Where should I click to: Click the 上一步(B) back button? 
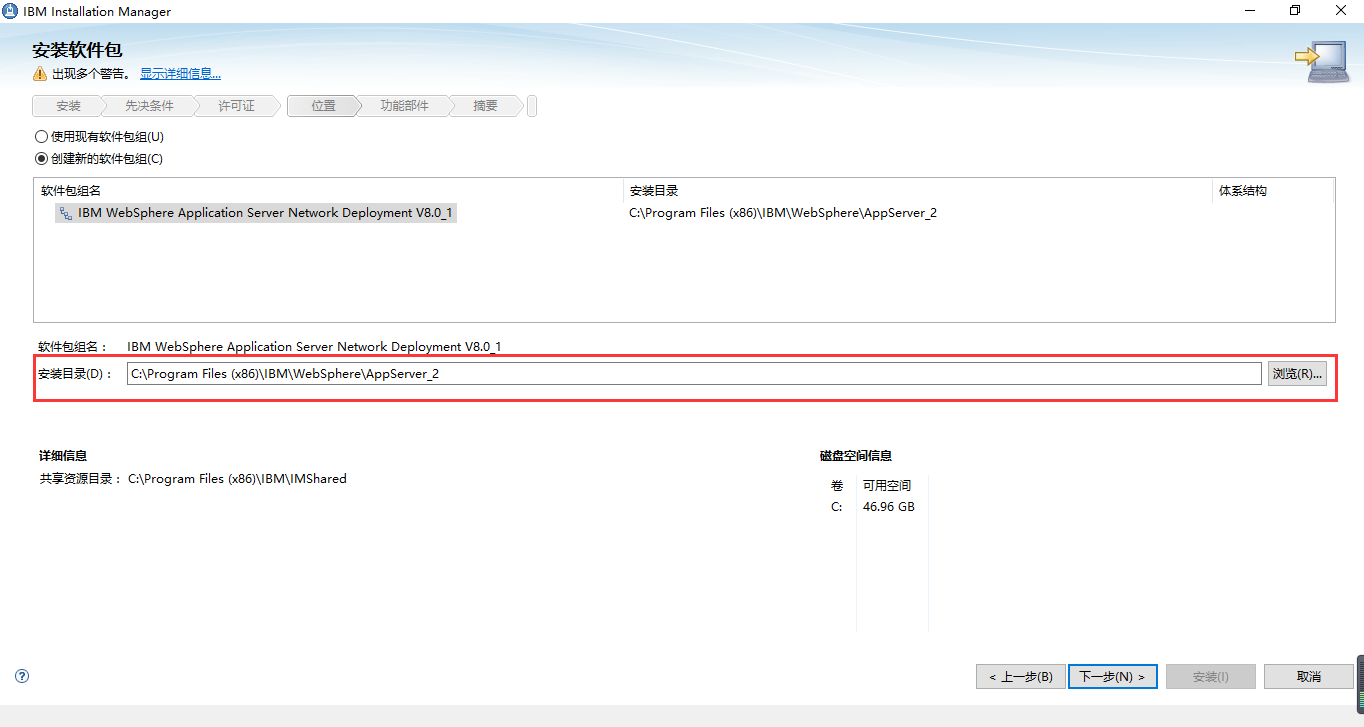point(1021,677)
